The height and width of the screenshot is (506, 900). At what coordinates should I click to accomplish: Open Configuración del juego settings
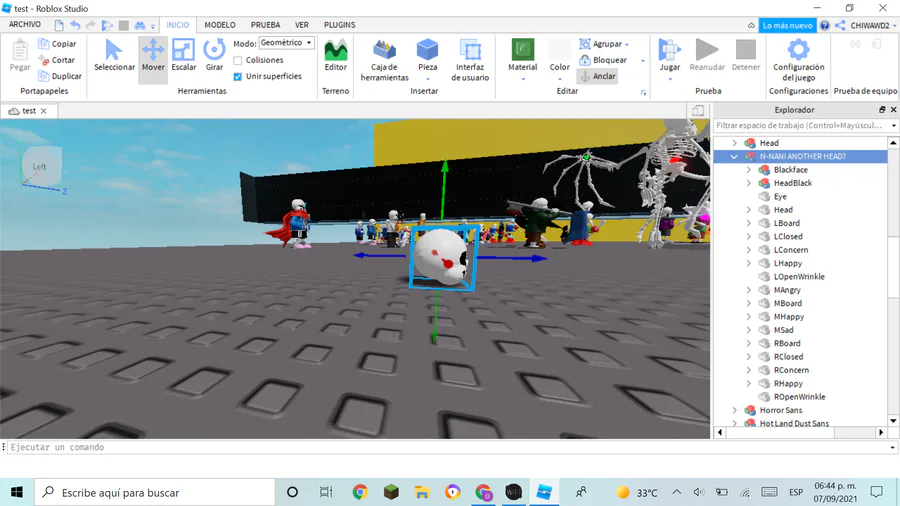coord(798,60)
